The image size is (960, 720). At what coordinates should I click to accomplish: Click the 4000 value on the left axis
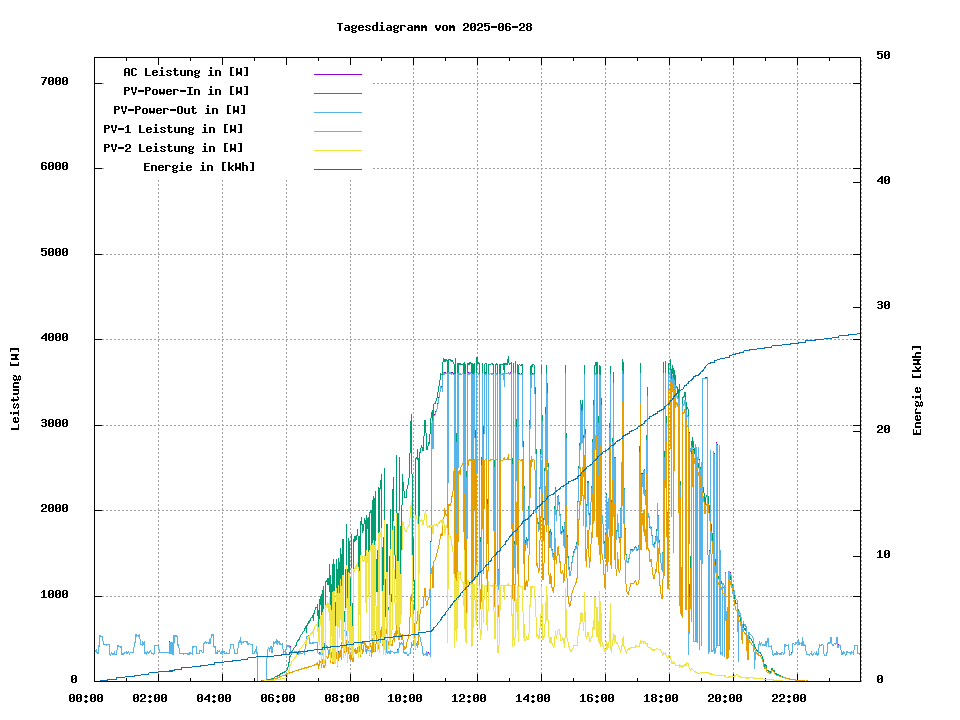click(54, 338)
